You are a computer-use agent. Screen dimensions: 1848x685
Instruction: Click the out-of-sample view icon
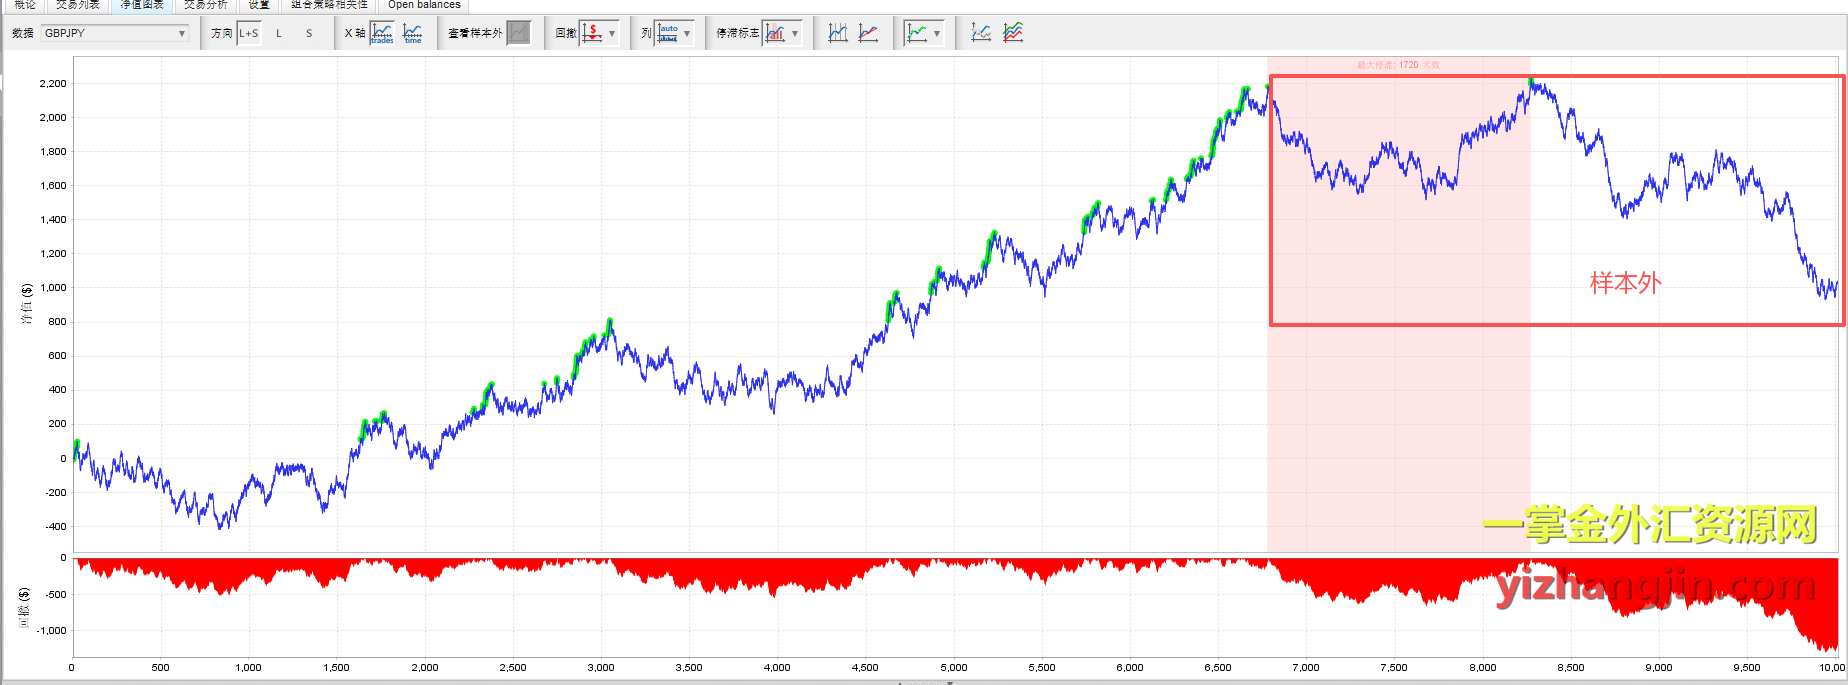pos(518,33)
